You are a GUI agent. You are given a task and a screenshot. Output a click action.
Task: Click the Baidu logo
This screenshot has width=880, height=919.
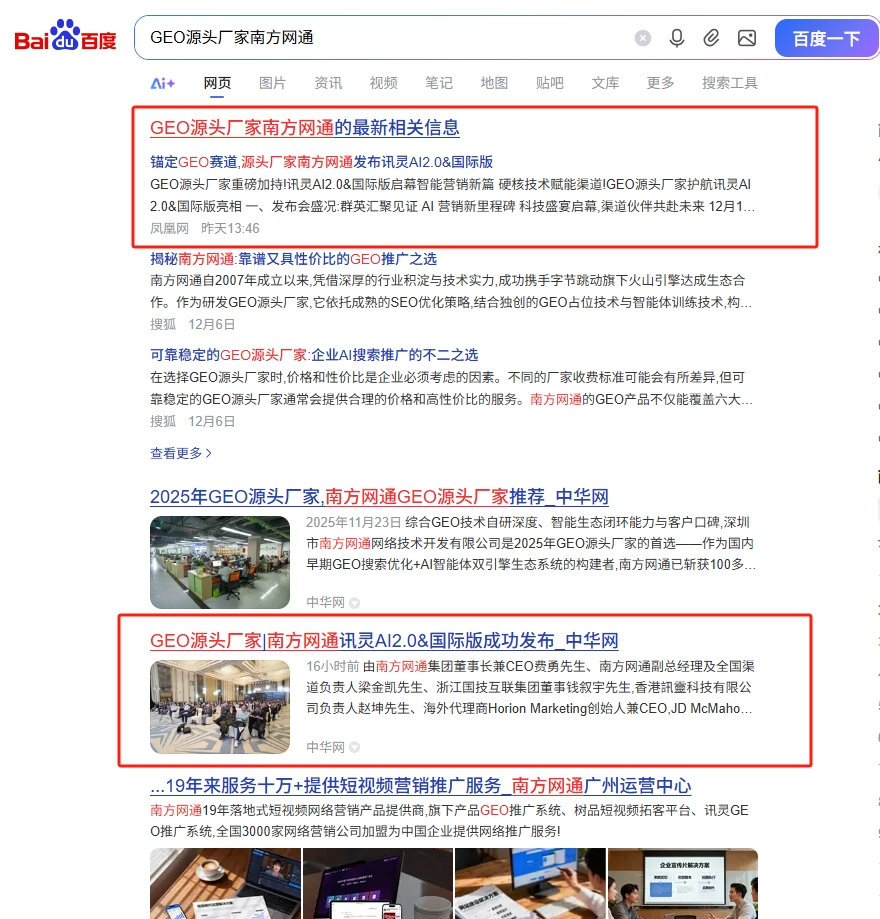(x=65, y=38)
